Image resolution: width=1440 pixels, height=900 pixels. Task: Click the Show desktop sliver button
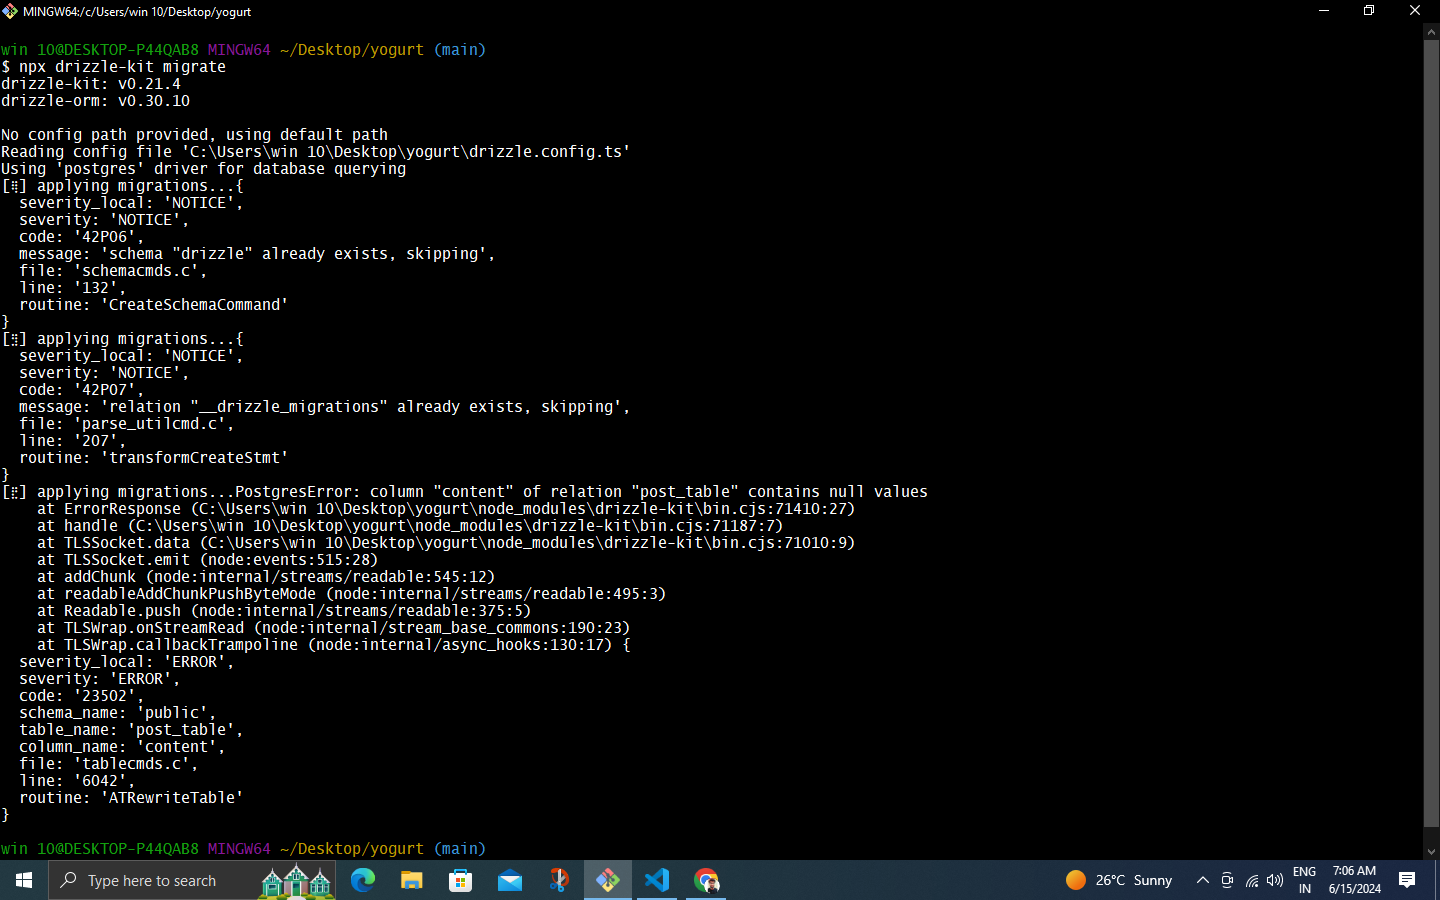[1437, 880]
